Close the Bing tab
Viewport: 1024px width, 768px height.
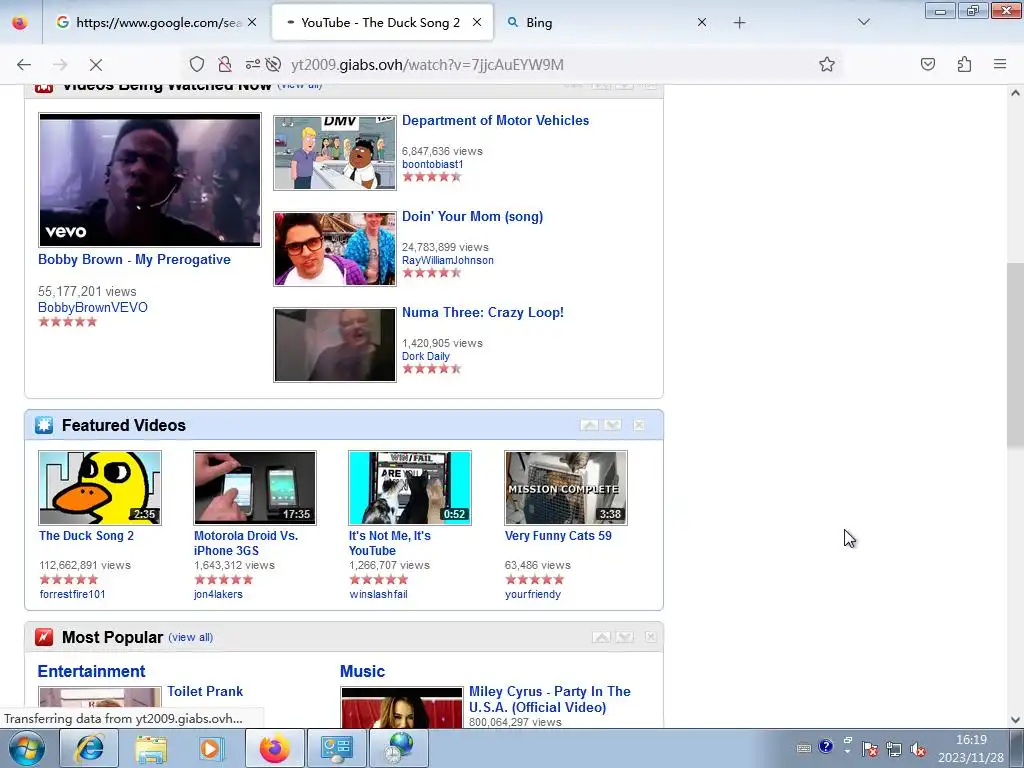[x=702, y=22]
